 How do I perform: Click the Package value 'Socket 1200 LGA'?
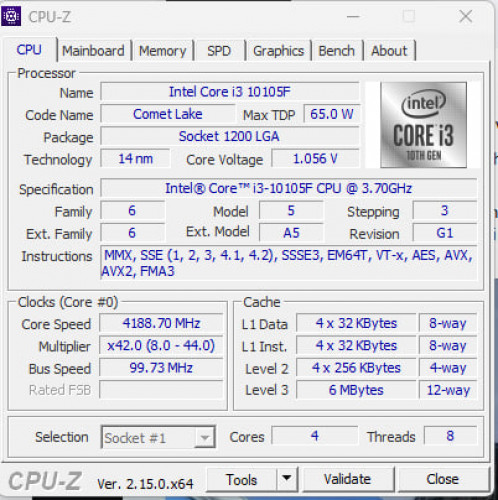click(230, 136)
